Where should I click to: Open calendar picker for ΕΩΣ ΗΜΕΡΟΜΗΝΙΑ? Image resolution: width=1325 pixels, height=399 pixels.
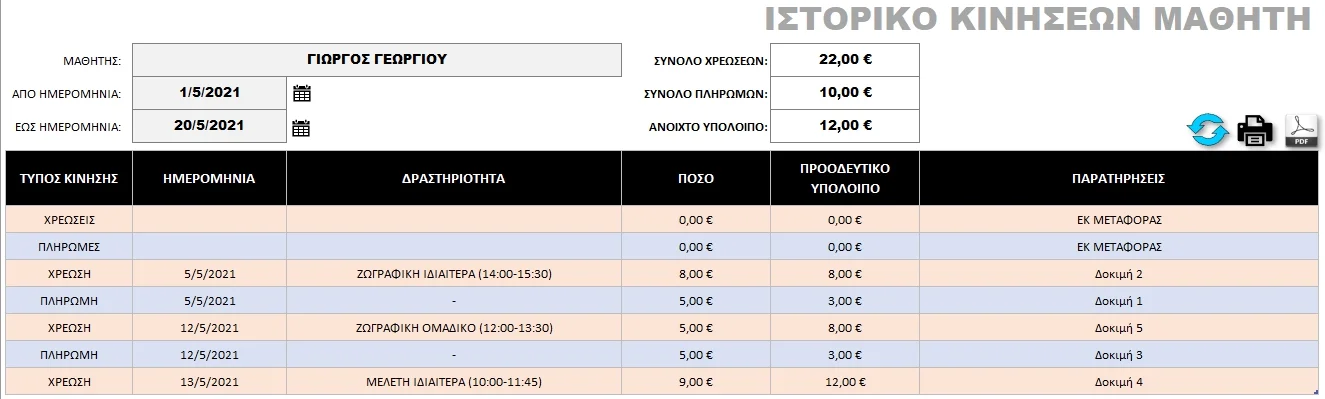point(302,127)
